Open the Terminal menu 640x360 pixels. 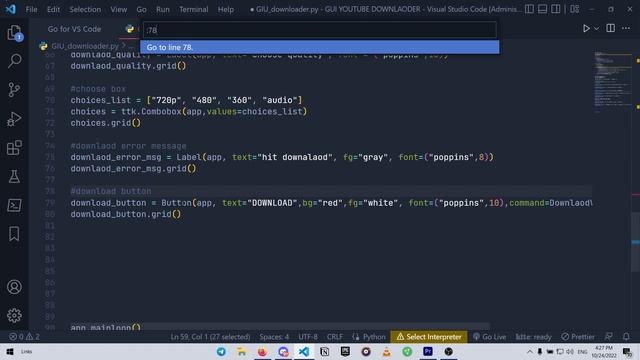coord(193,9)
